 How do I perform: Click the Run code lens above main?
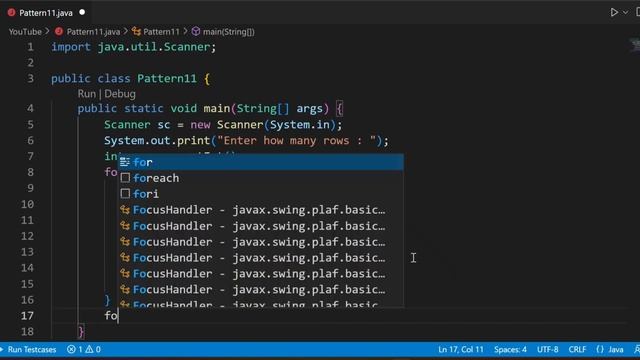tap(87, 94)
